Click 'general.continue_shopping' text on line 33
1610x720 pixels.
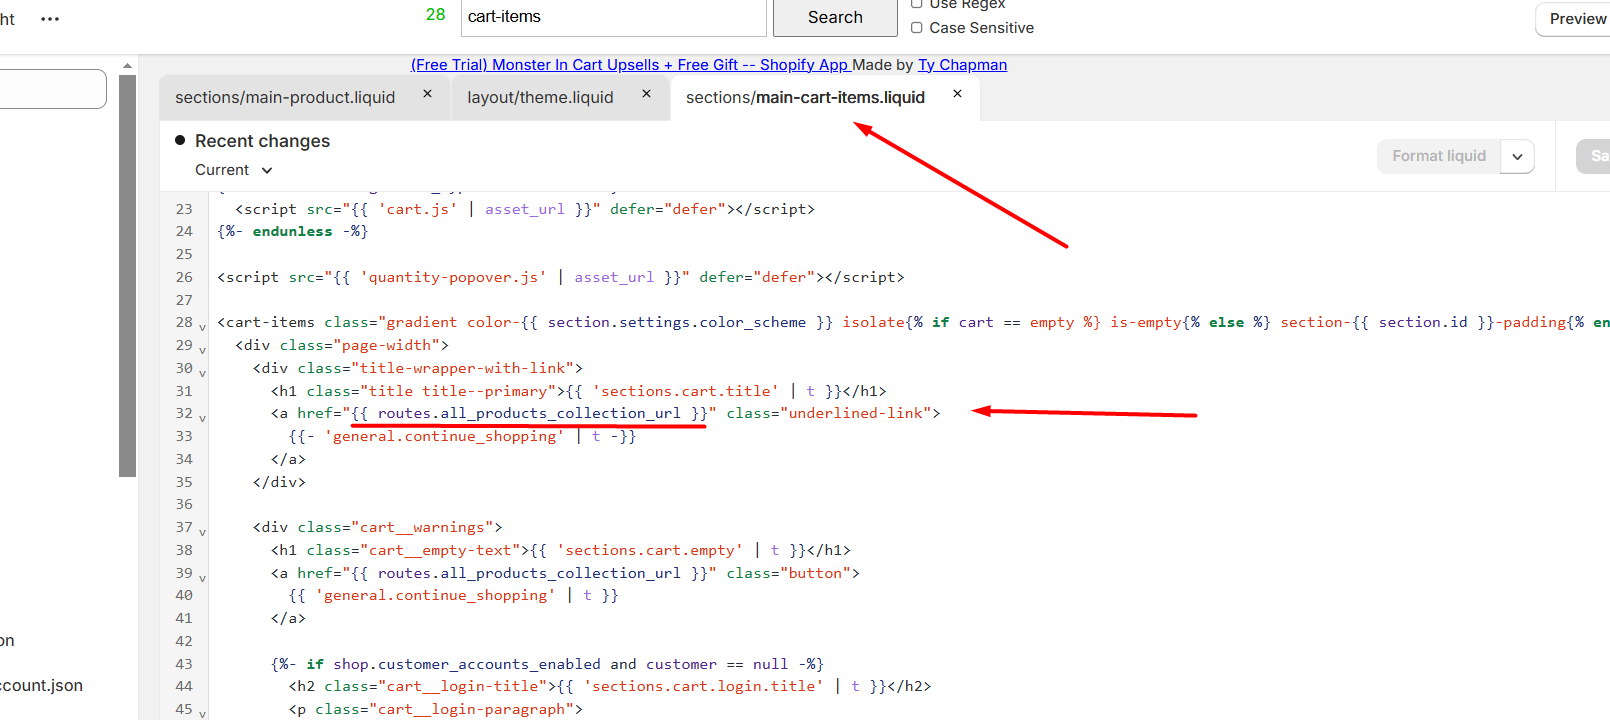[444, 436]
